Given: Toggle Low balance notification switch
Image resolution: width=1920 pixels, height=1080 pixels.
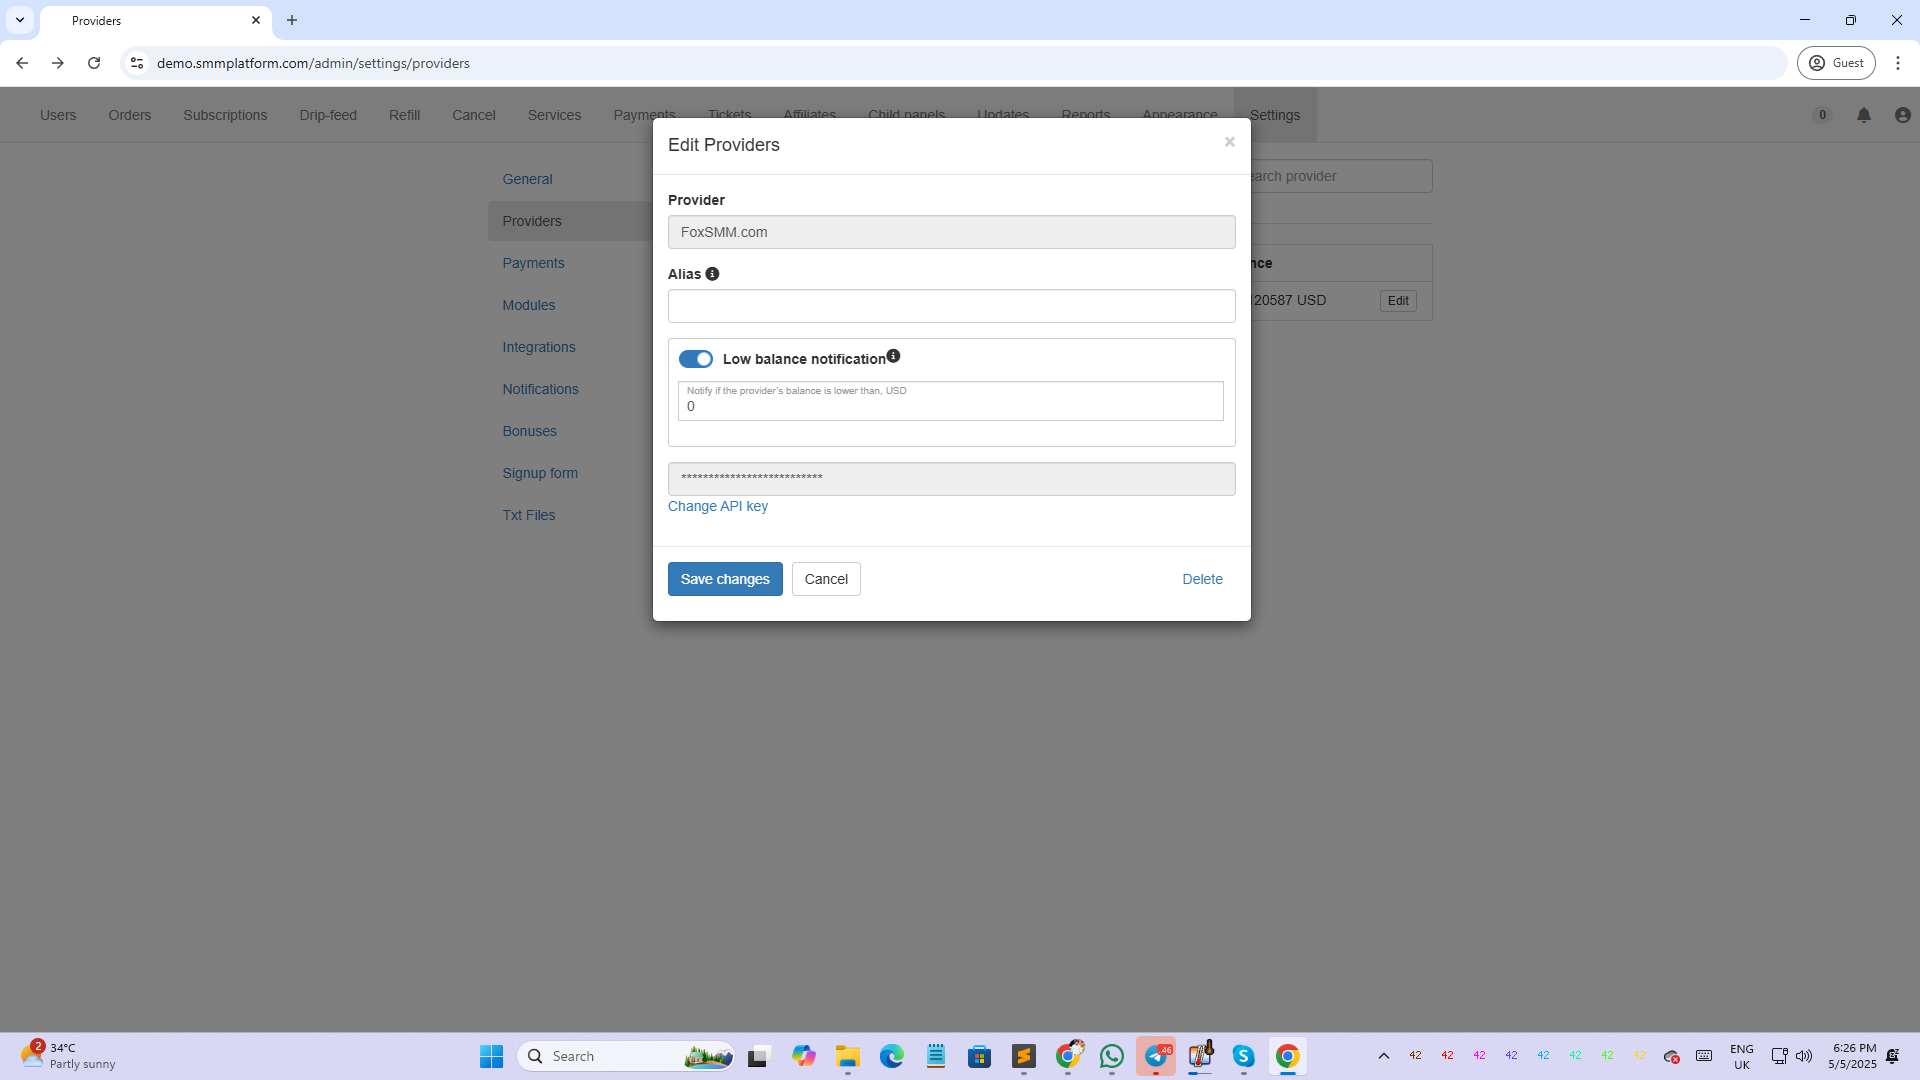Looking at the screenshot, I should click(x=695, y=359).
